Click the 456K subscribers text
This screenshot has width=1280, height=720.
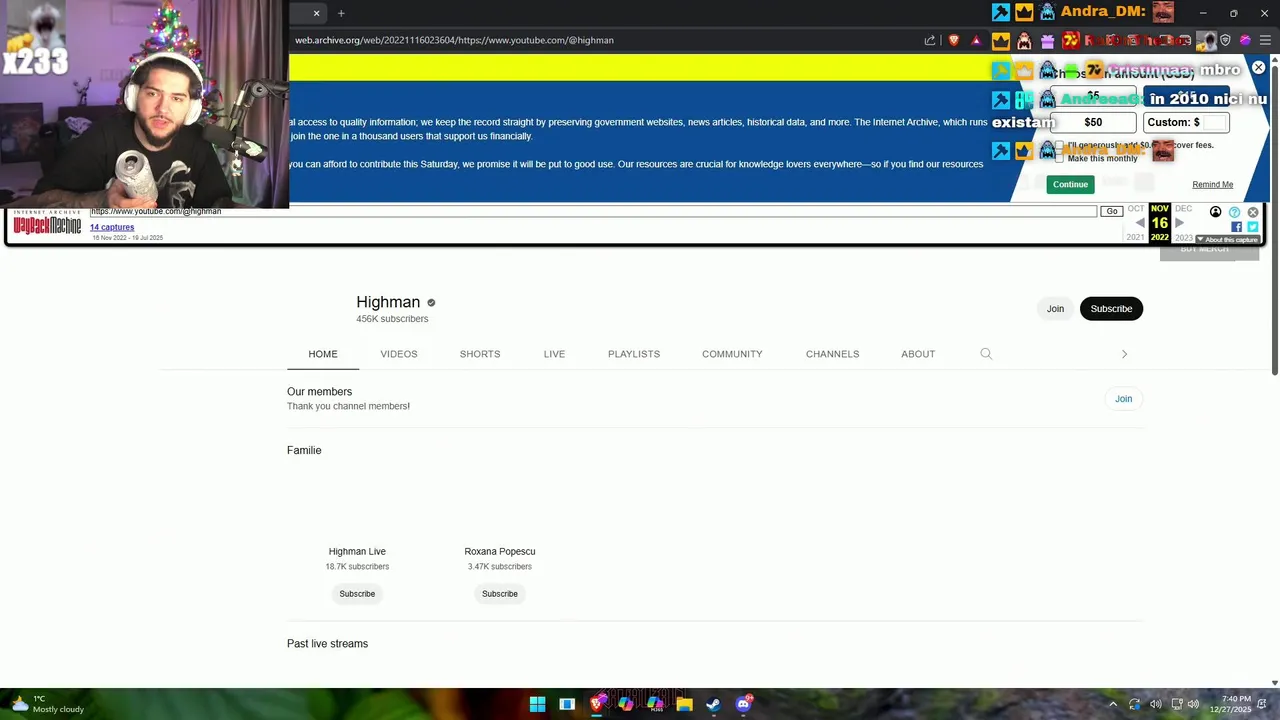392,319
